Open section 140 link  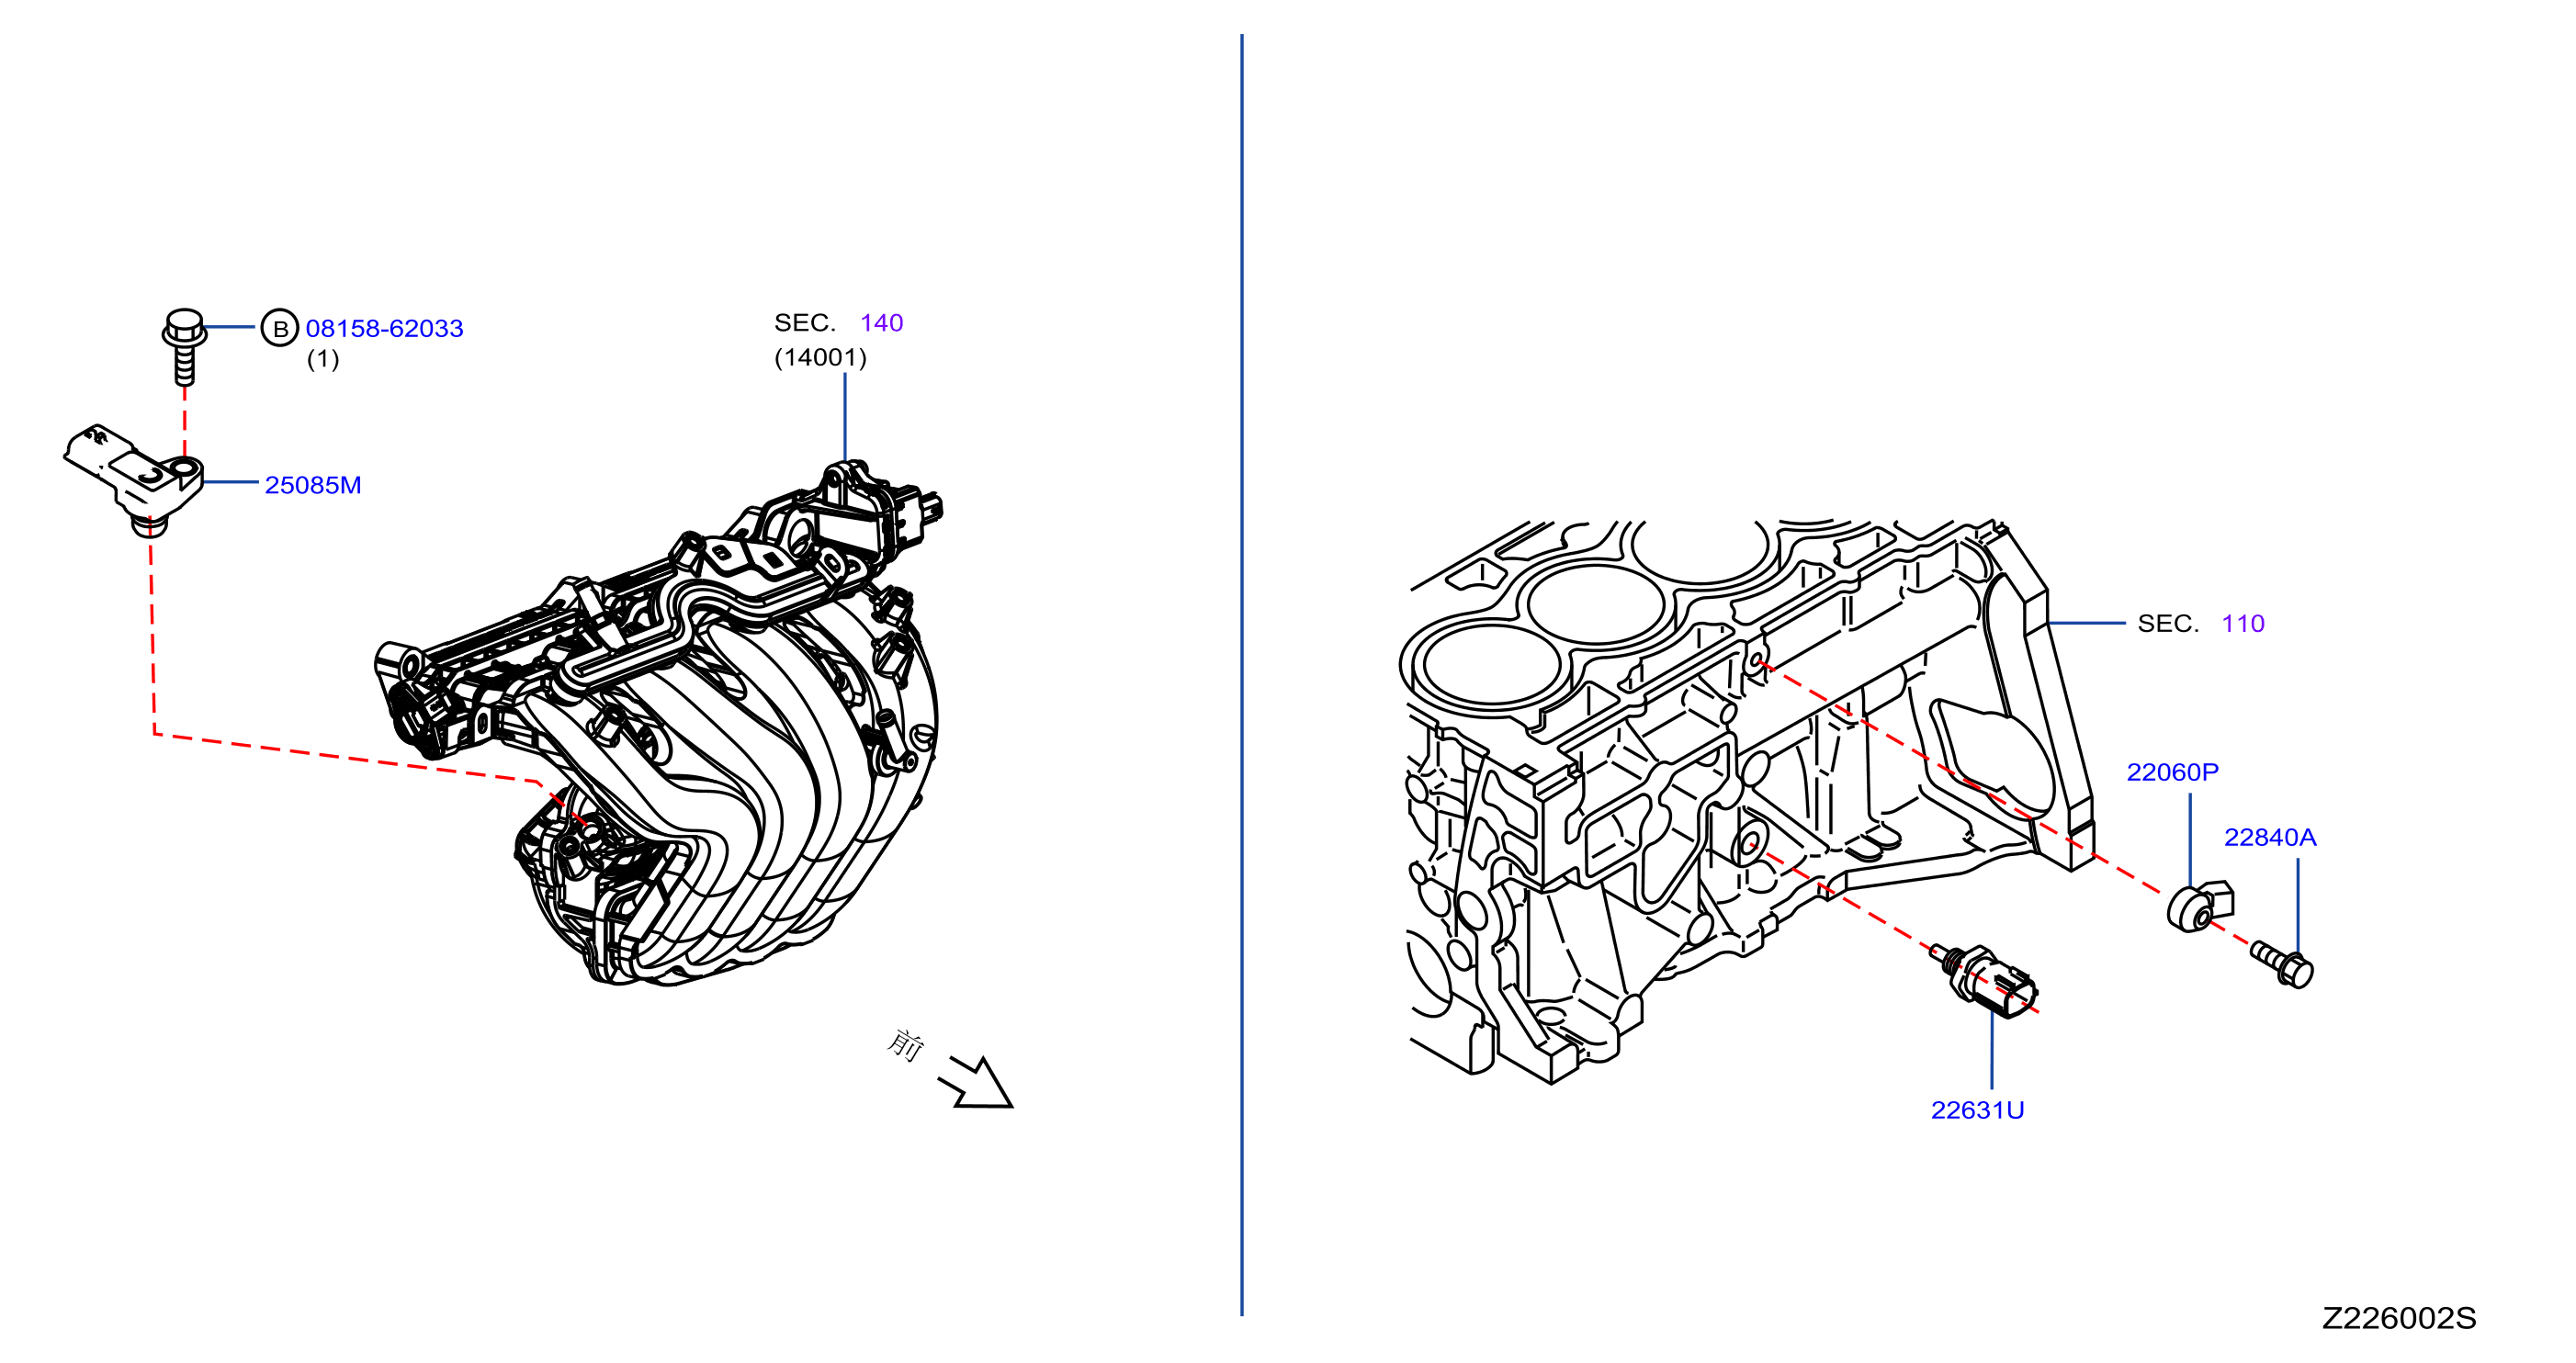pos(881,322)
